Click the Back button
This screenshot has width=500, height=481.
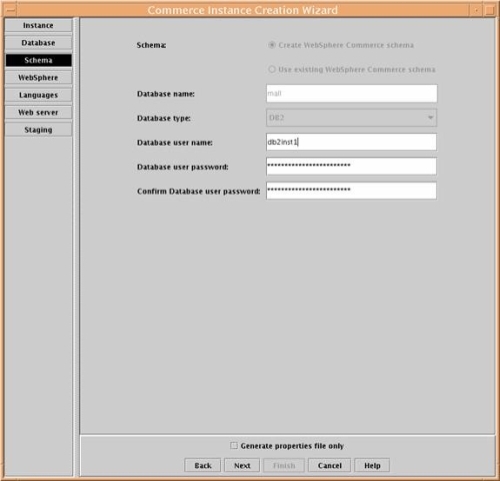tap(203, 465)
